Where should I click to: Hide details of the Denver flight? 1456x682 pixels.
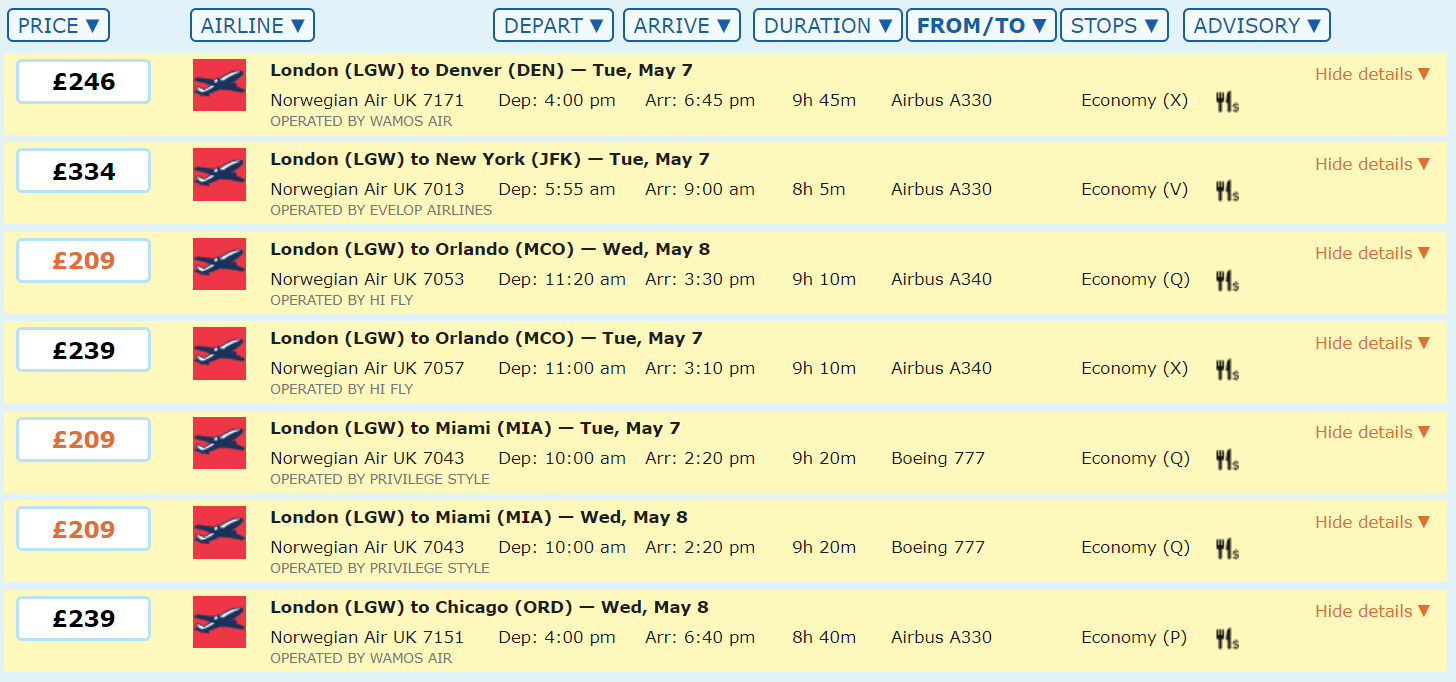[1373, 74]
